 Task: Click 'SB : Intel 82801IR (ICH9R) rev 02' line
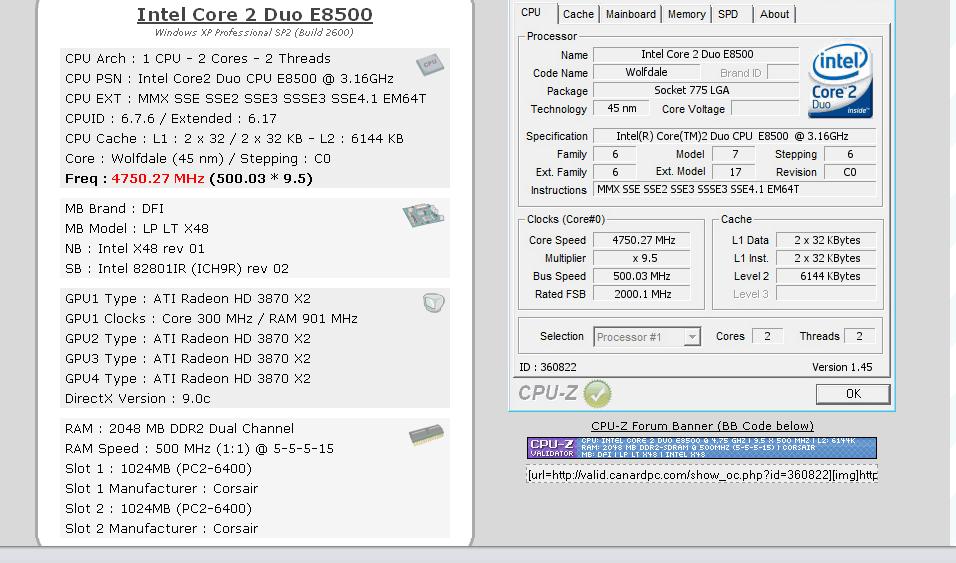pos(177,269)
